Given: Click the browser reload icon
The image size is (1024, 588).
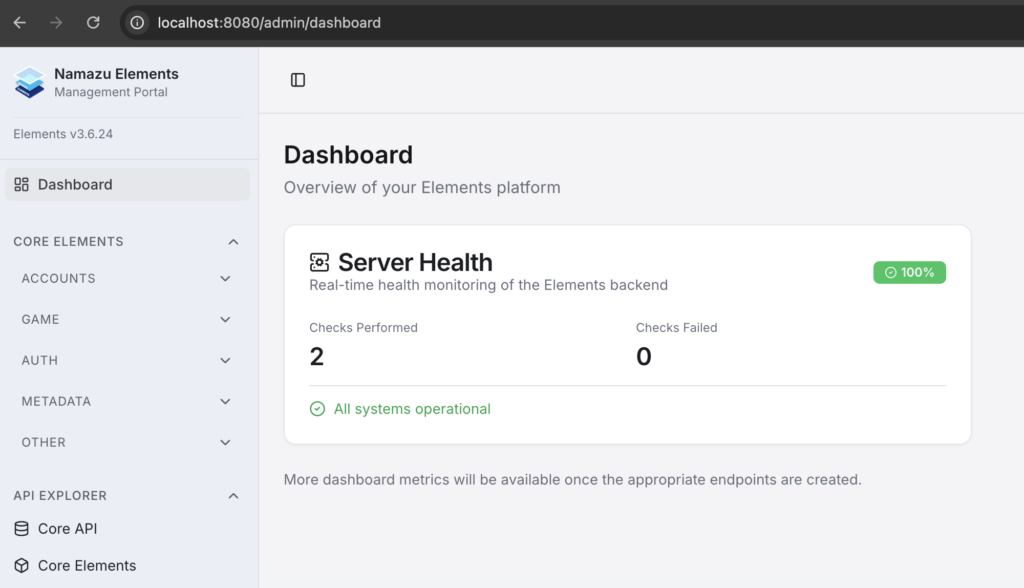Looking at the screenshot, I should click(x=93, y=22).
